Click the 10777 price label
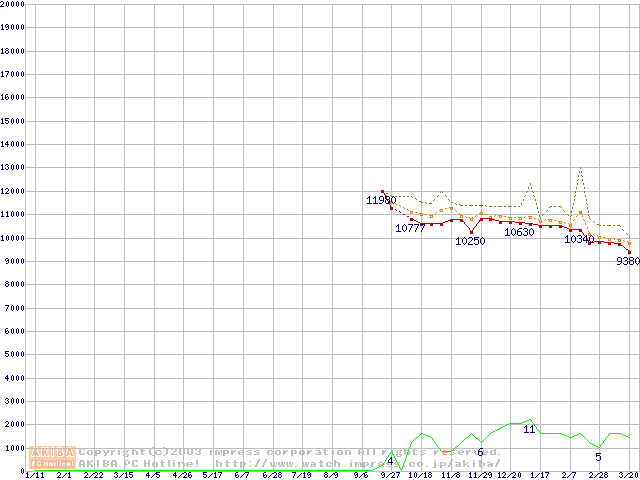The image size is (640, 480). pos(410,229)
